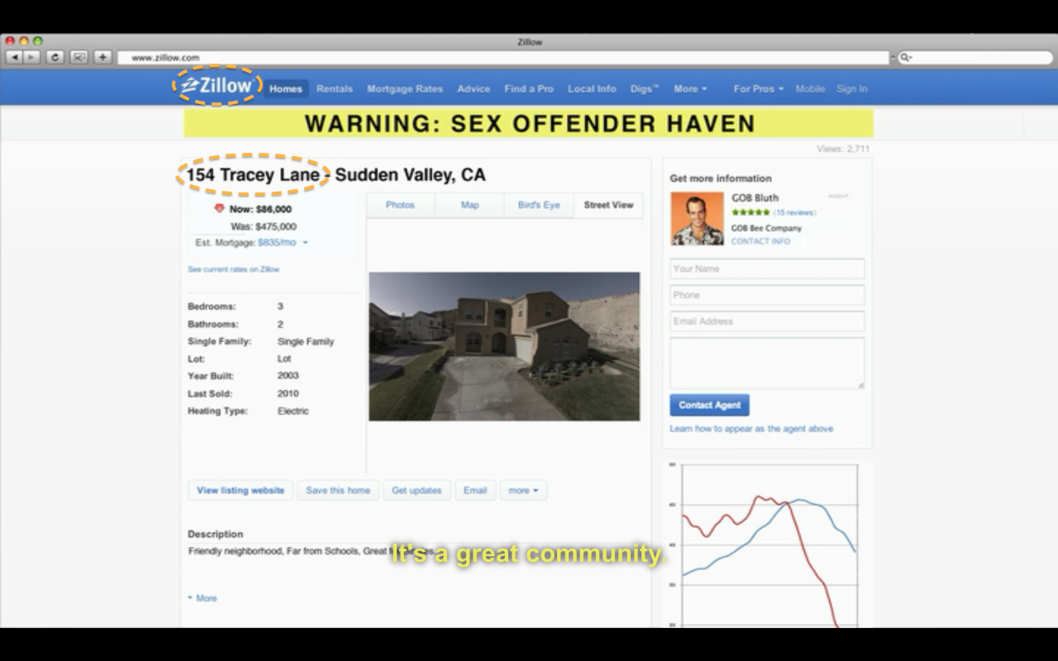
Task: Open See current rates on Zillow link
Action: [x=233, y=269]
